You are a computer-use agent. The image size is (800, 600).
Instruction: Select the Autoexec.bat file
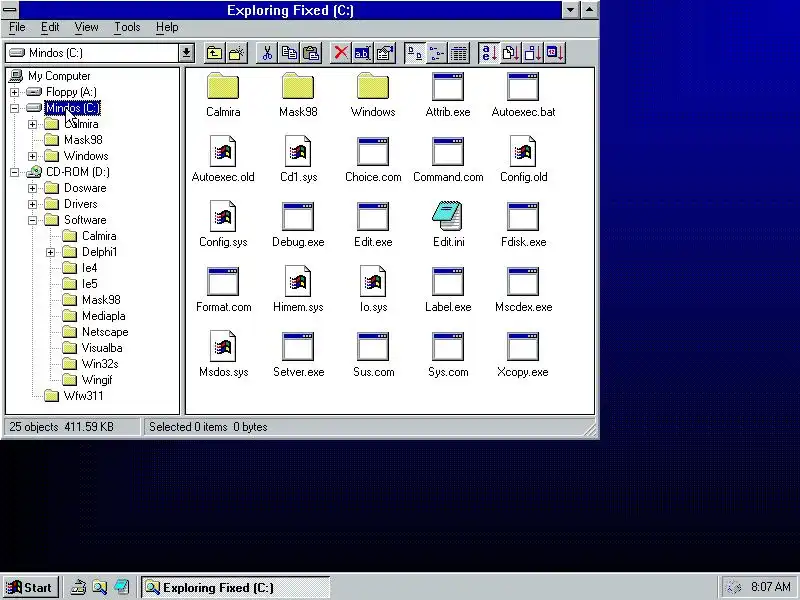coord(523,95)
